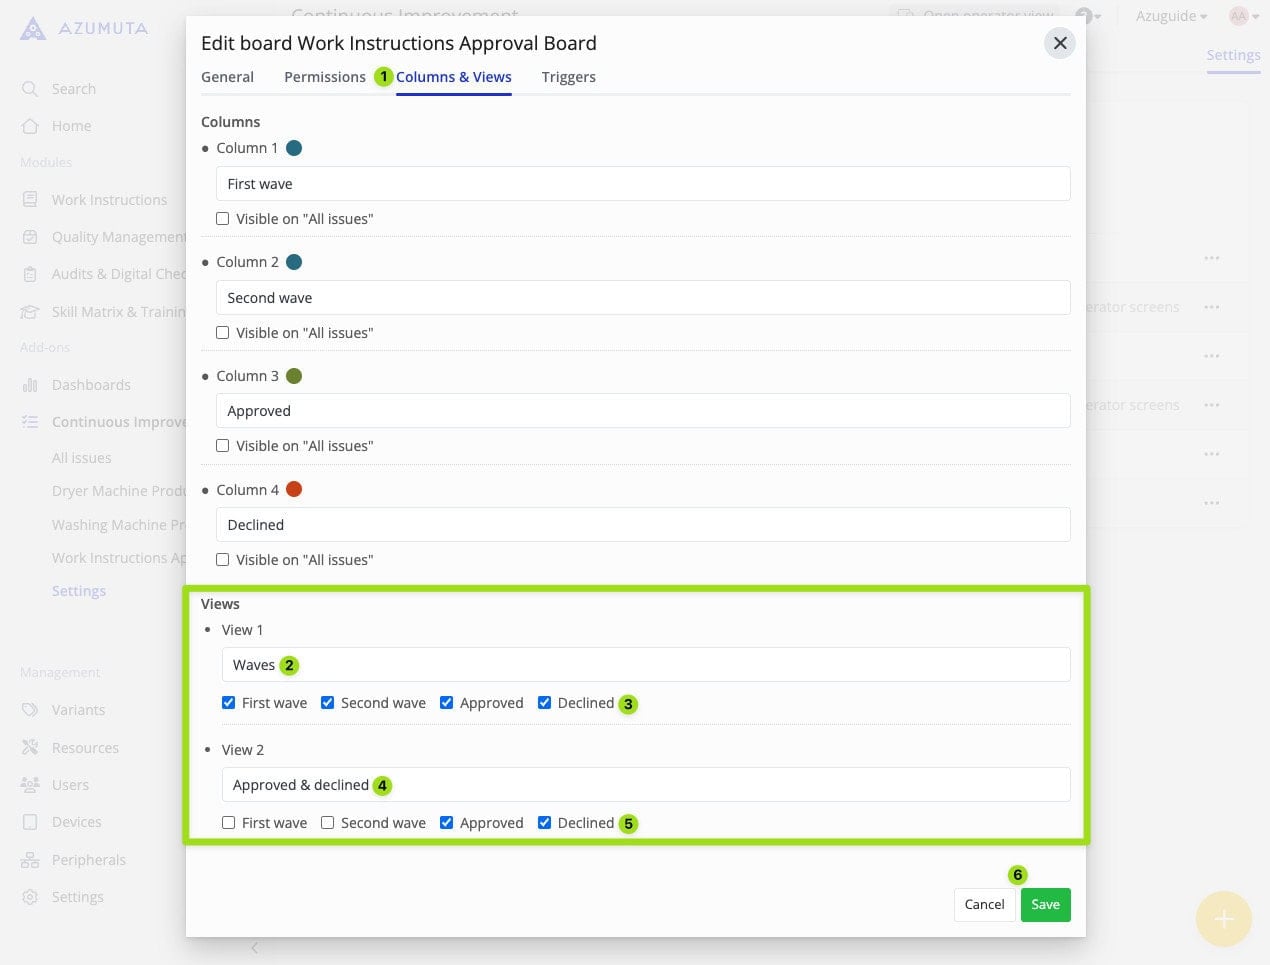The height and width of the screenshot is (965, 1270).
Task: Click the Search magnifier icon in sidebar
Action: [30, 89]
